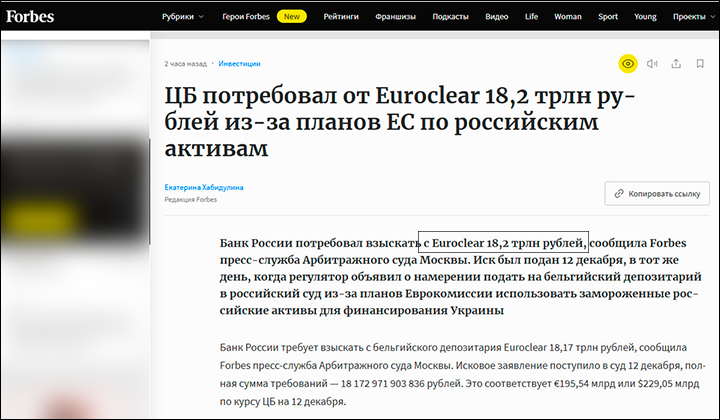The height and width of the screenshot is (420, 720).
Task: Open author Екатерина Хабидулина's profile
Action: (204, 187)
